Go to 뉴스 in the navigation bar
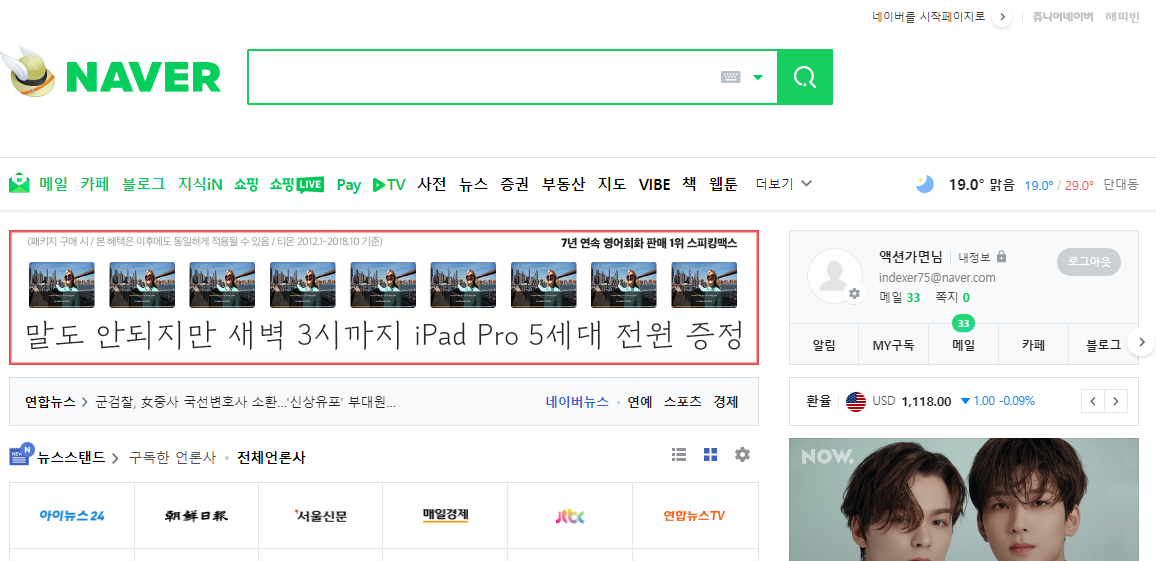The height and width of the screenshot is (561, 1156). [x=473, y=184]
